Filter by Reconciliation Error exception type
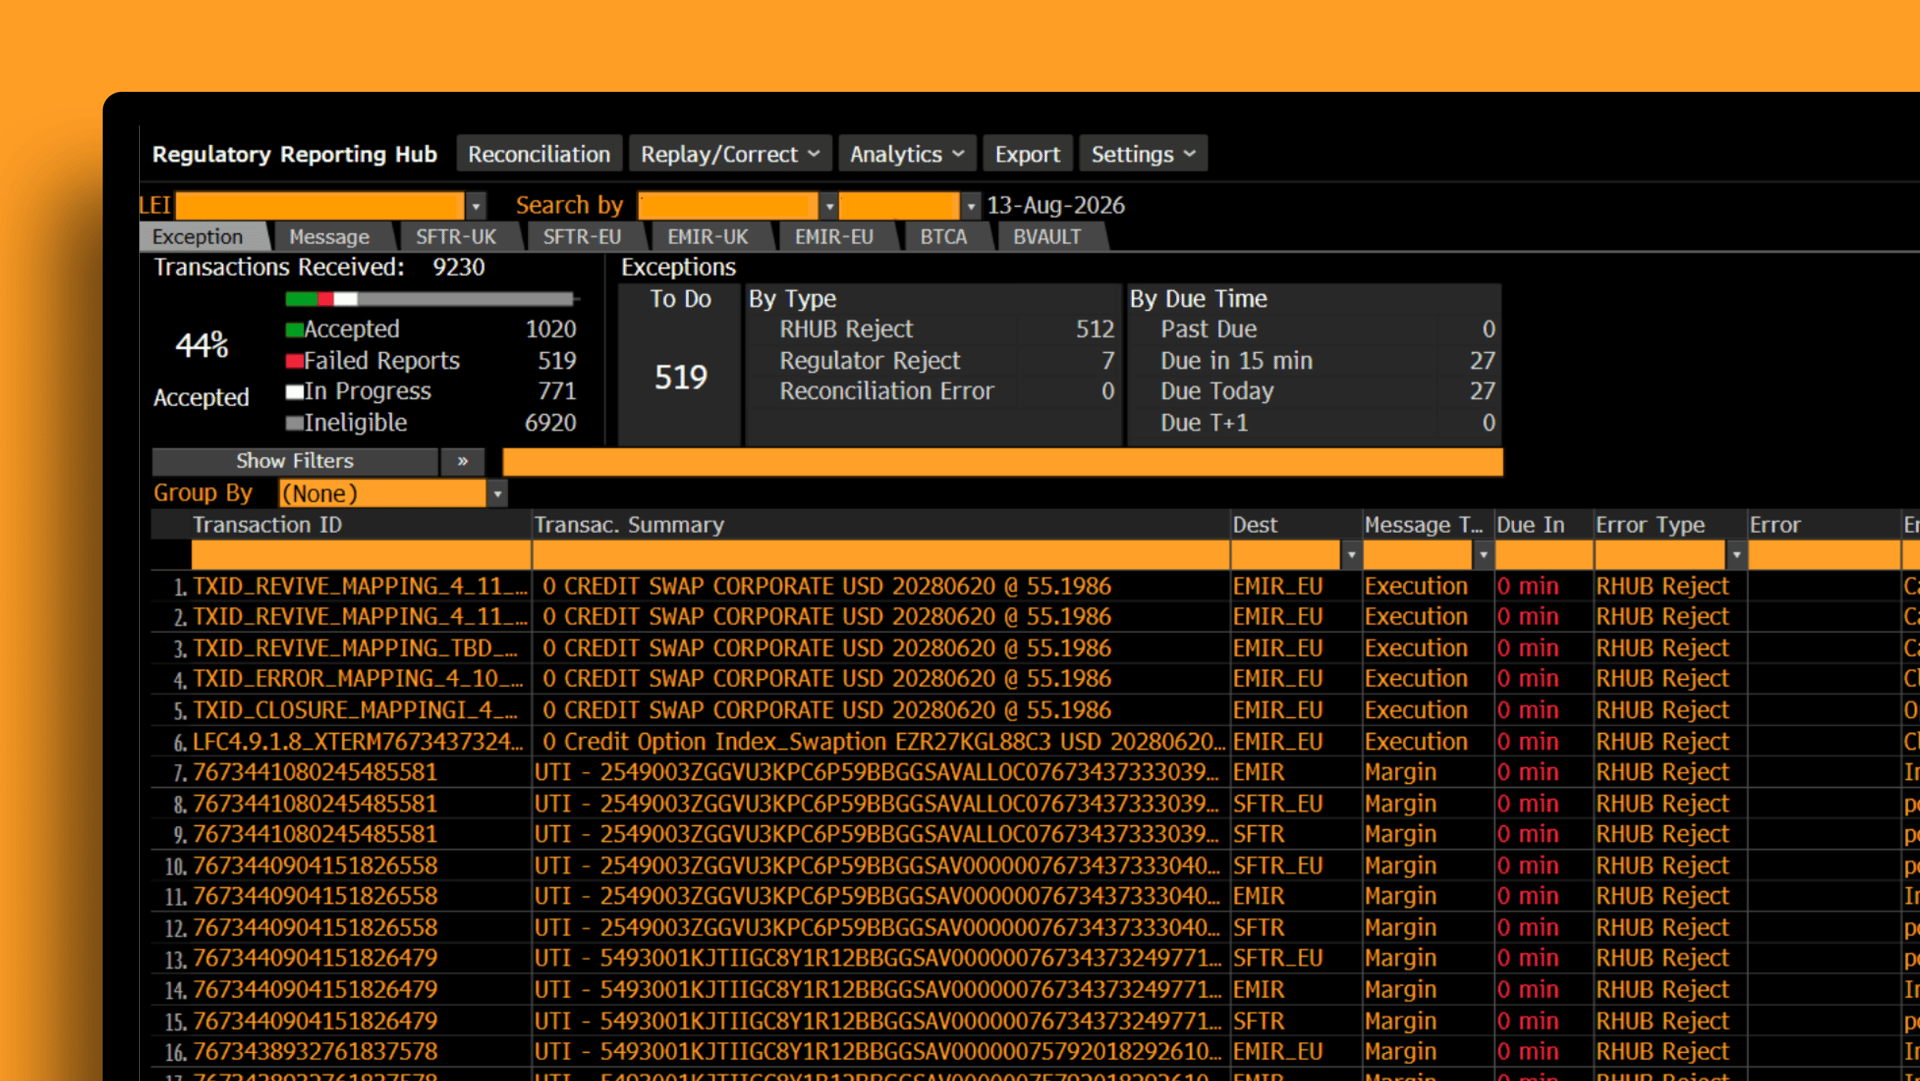The height and width of the screenshot is (1081, 1920). [x=931, y=391]
